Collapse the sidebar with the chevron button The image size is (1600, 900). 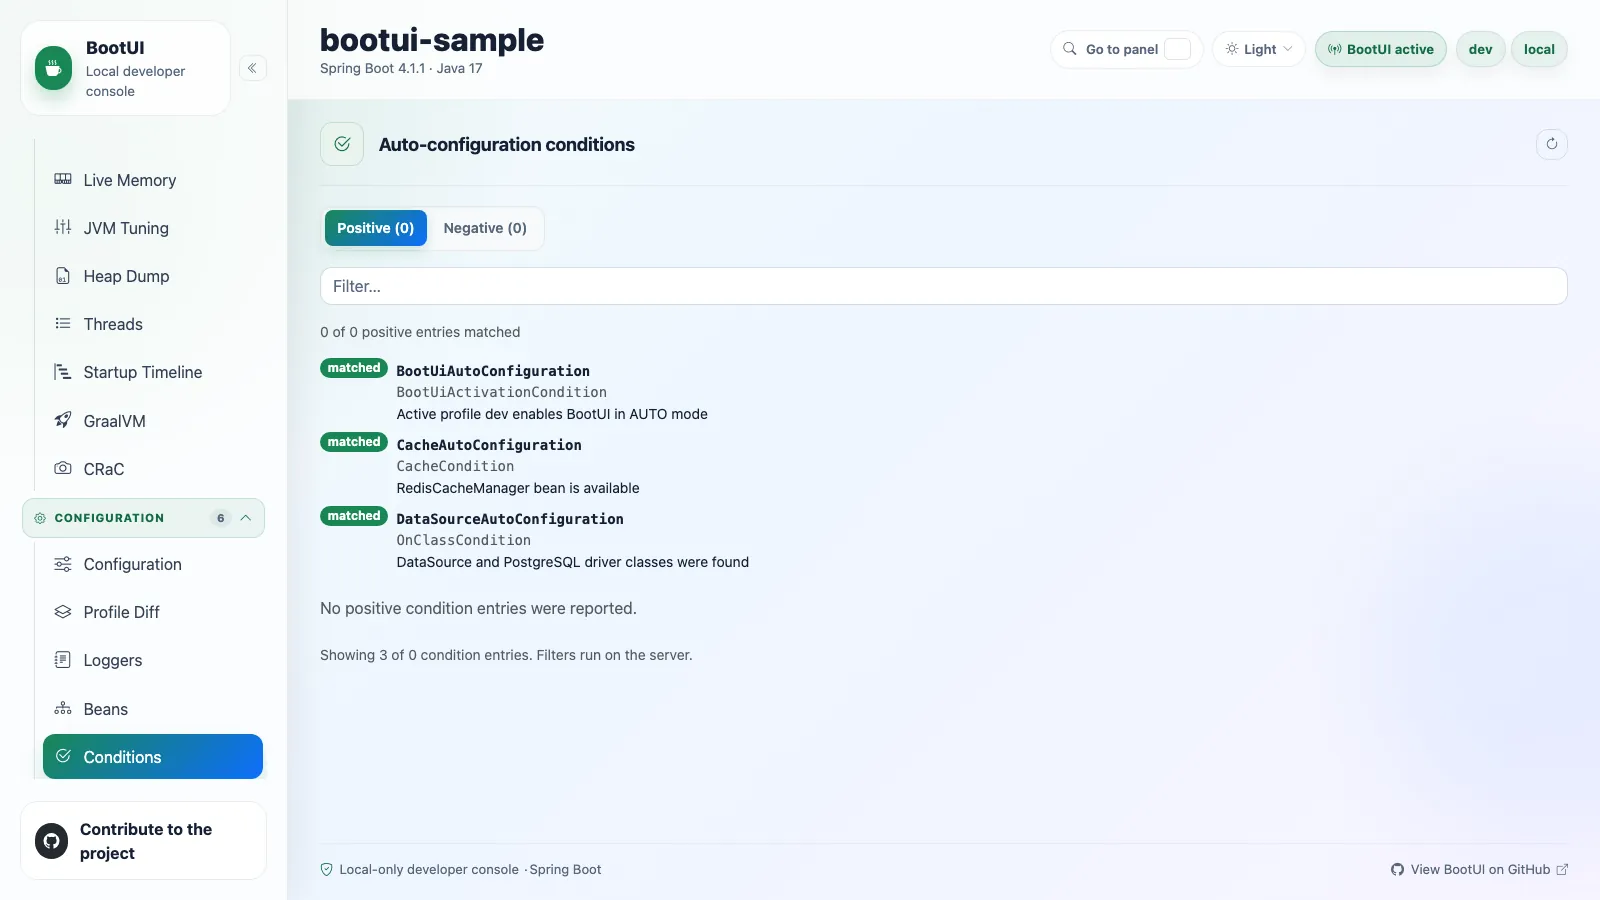pyautogui.click(x=253, y=68)
